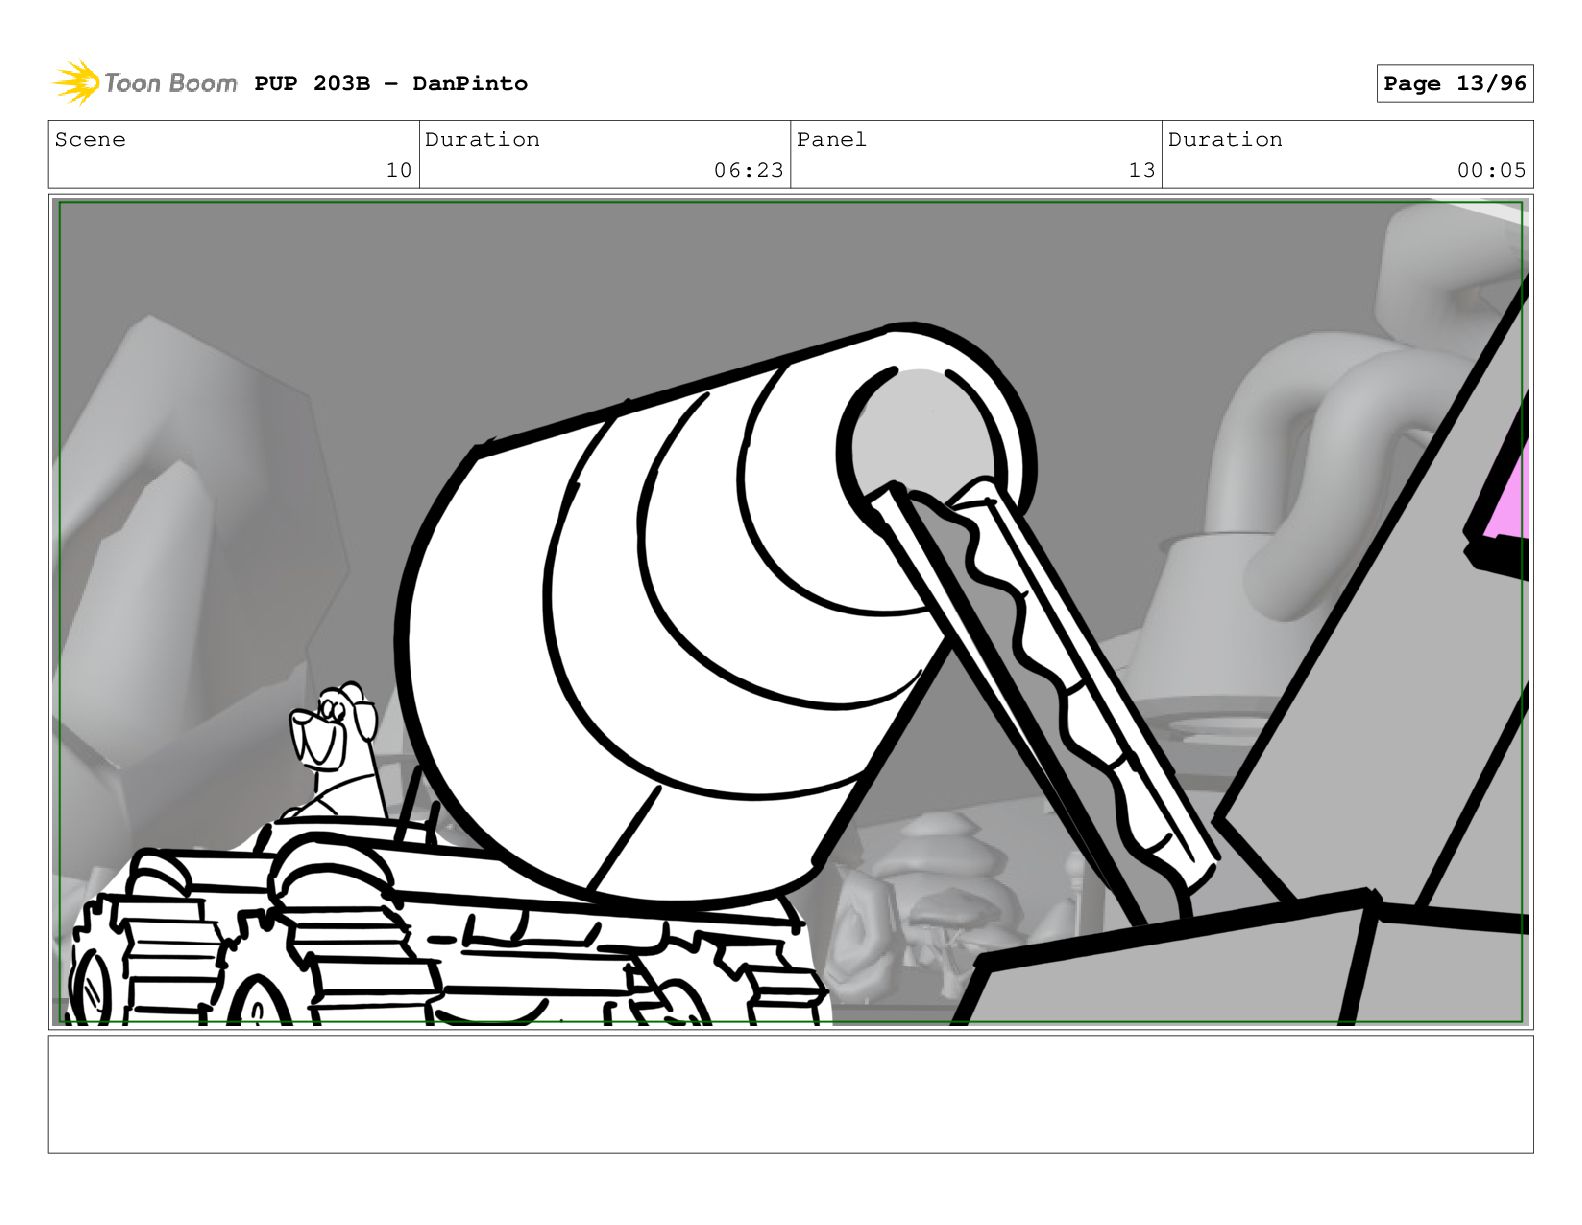Select the scene duration value '06:23'

click(x=749, y=171)
